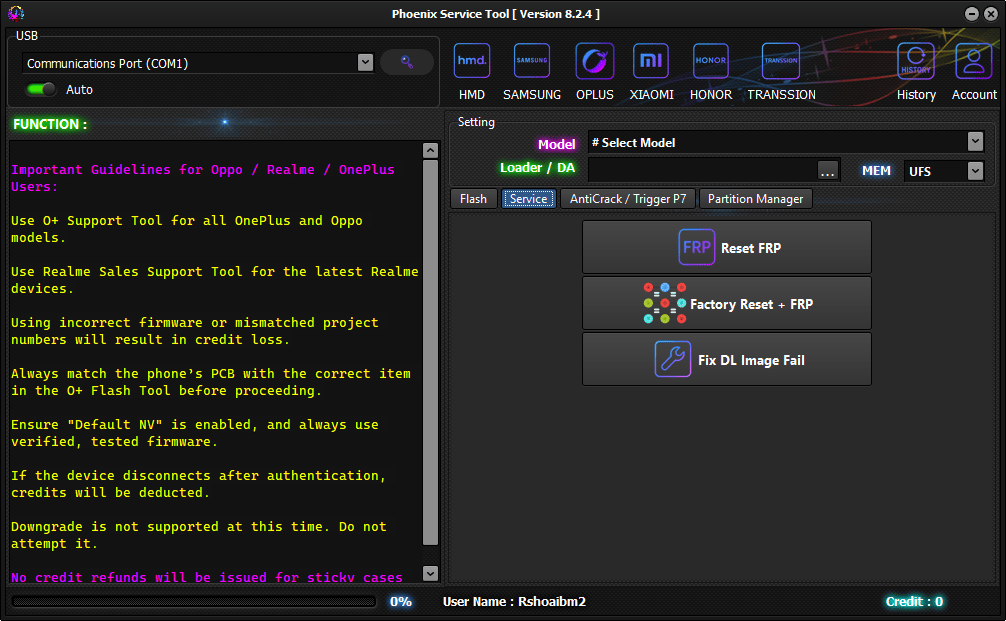The image size is (1006, 621).
Task: Open the Account icon
Action: (973, 62)
